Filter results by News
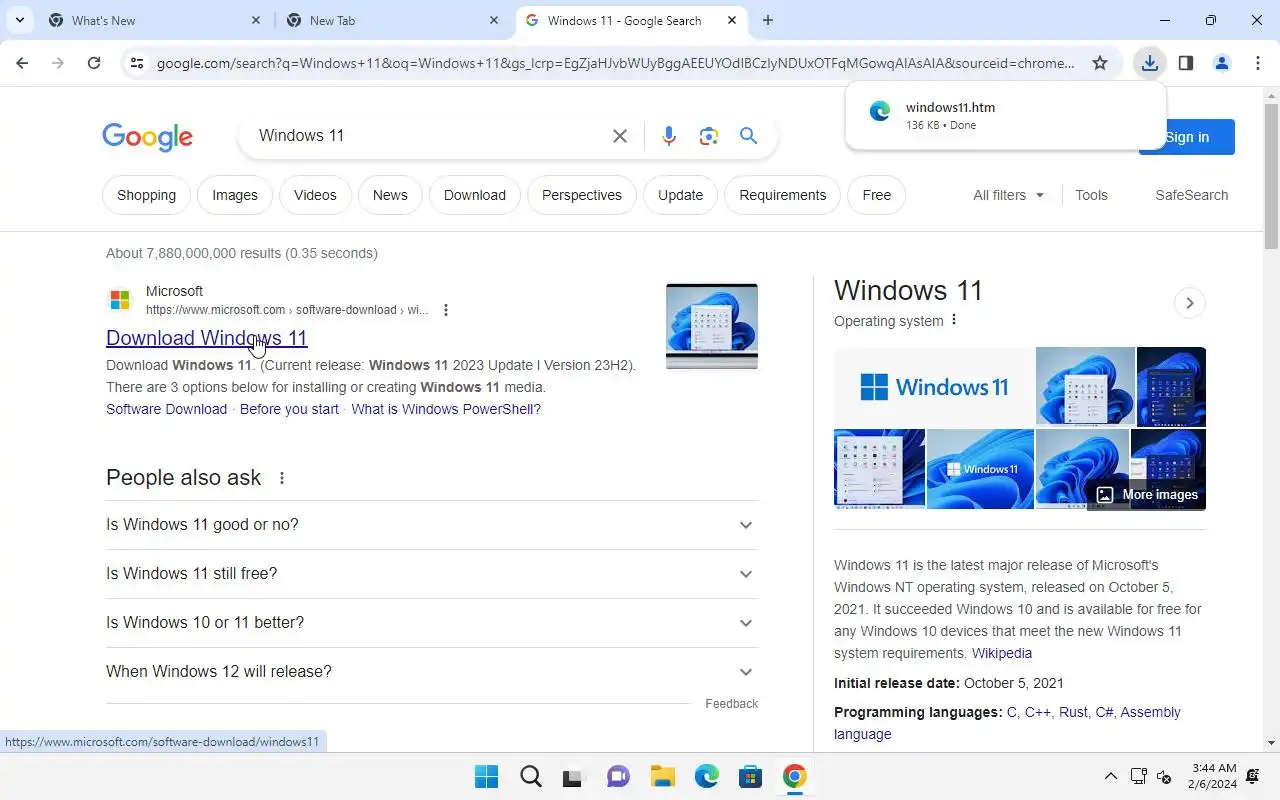Viewport: 1280px width, 800px height. click(x=390, y=195)
